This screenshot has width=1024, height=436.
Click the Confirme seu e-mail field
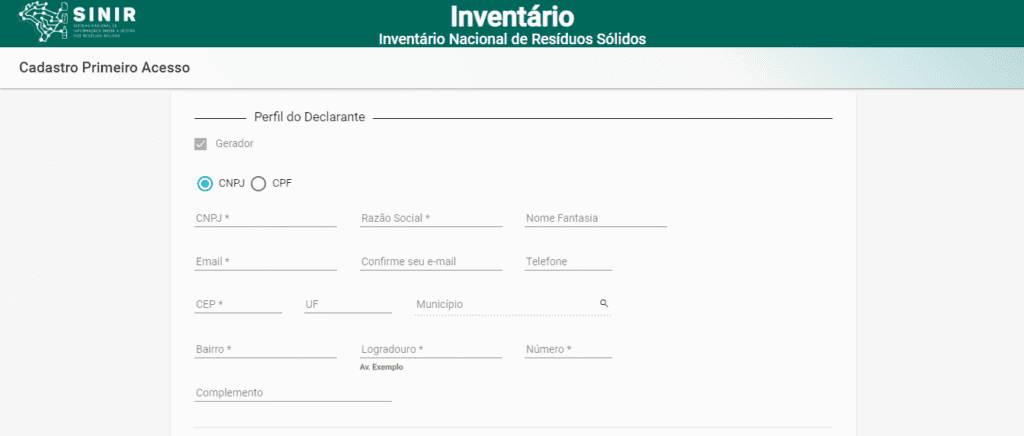pos(431,262)
